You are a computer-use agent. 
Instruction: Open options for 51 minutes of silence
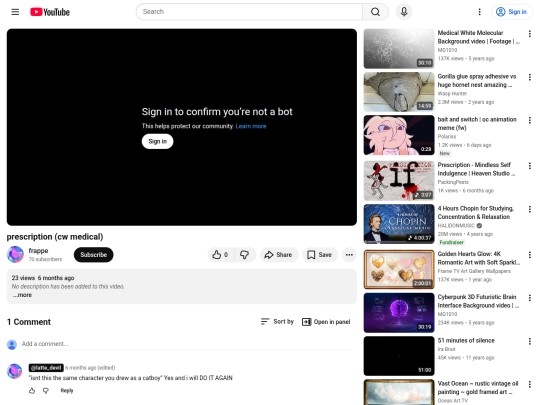530,341
